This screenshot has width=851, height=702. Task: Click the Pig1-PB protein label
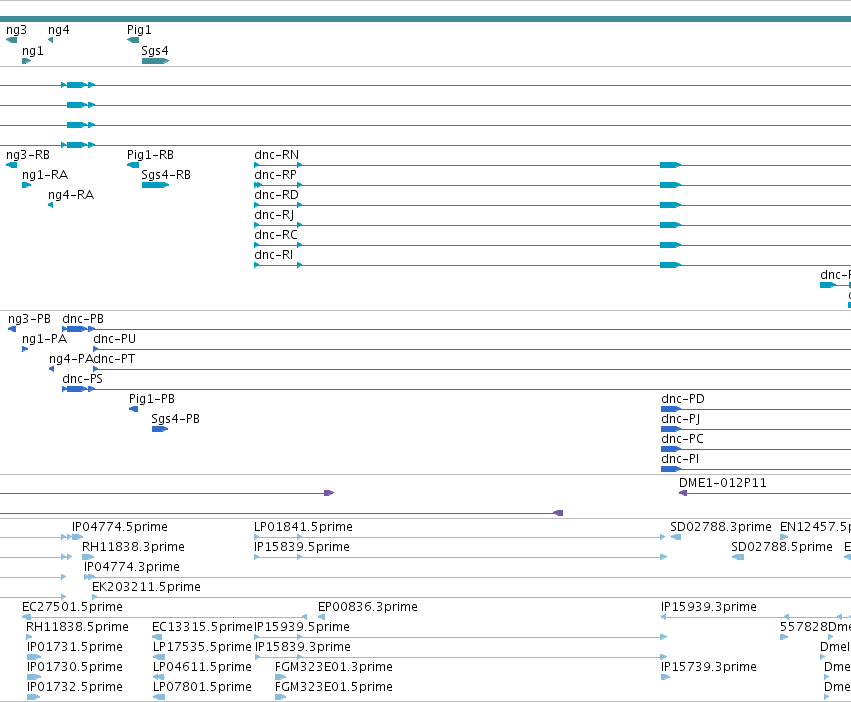coord(152,399)
